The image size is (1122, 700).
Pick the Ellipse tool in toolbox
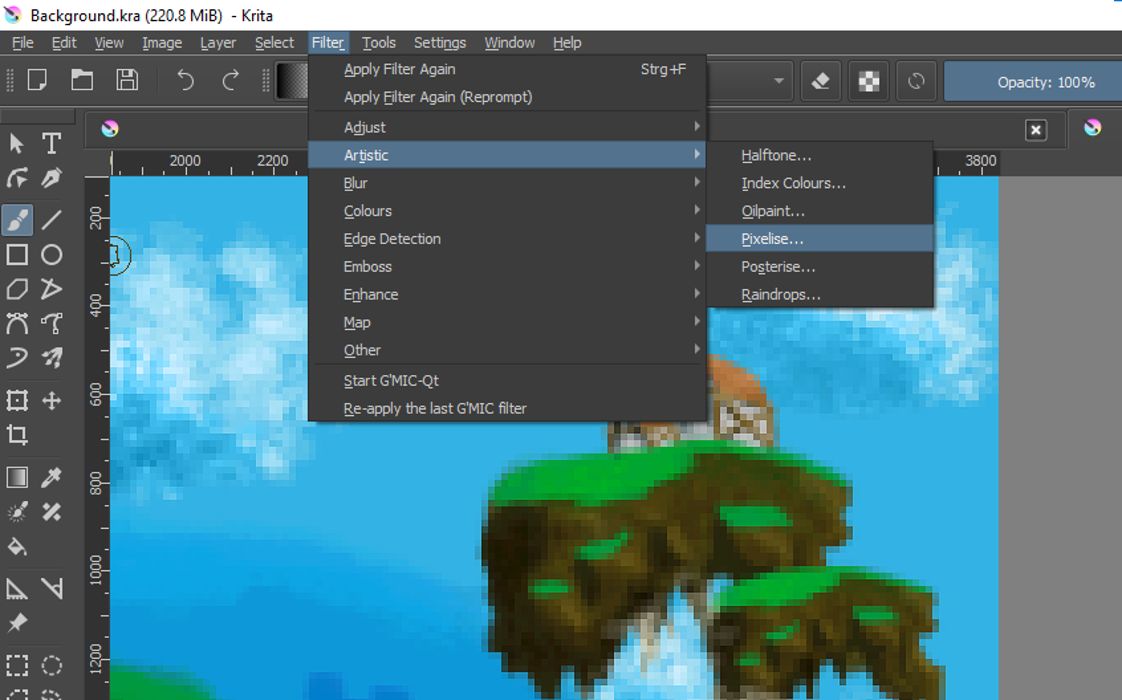[52, 255]
